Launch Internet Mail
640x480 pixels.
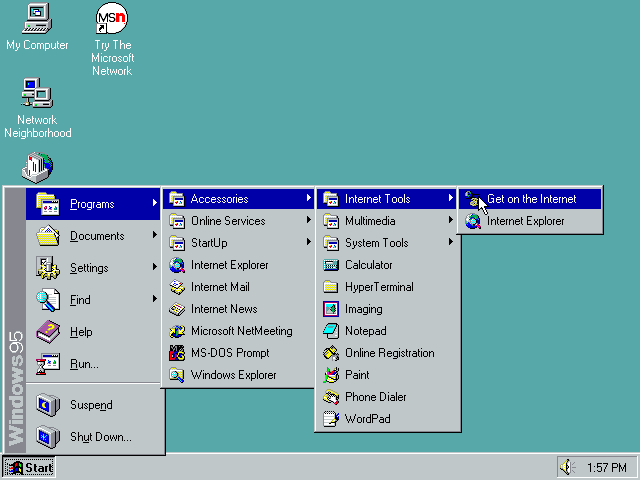tap(238, 287)
